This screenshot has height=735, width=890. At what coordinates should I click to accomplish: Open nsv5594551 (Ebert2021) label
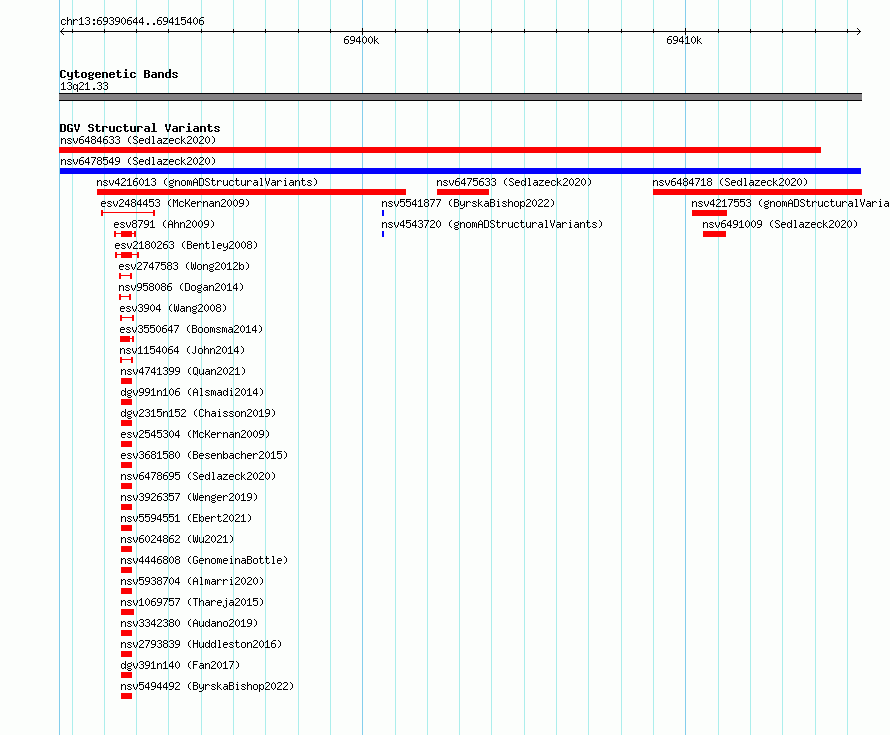(186, 518)
